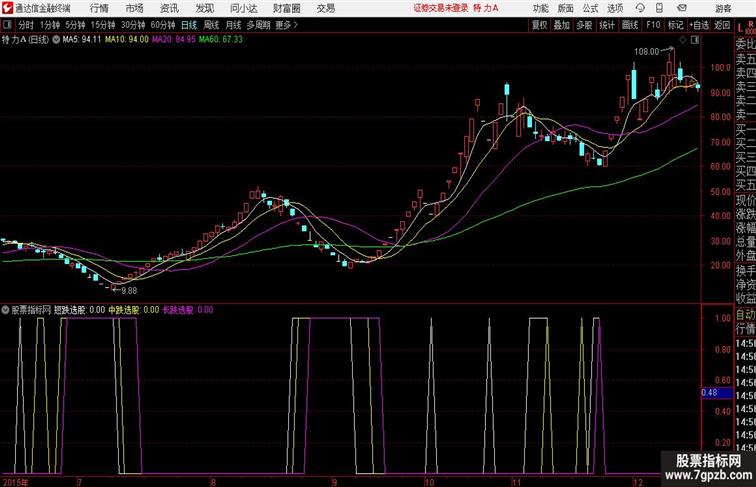Viewport: 756px width, 487px height.
Task: Open the 市场 menu
Action: coord(134,8)
